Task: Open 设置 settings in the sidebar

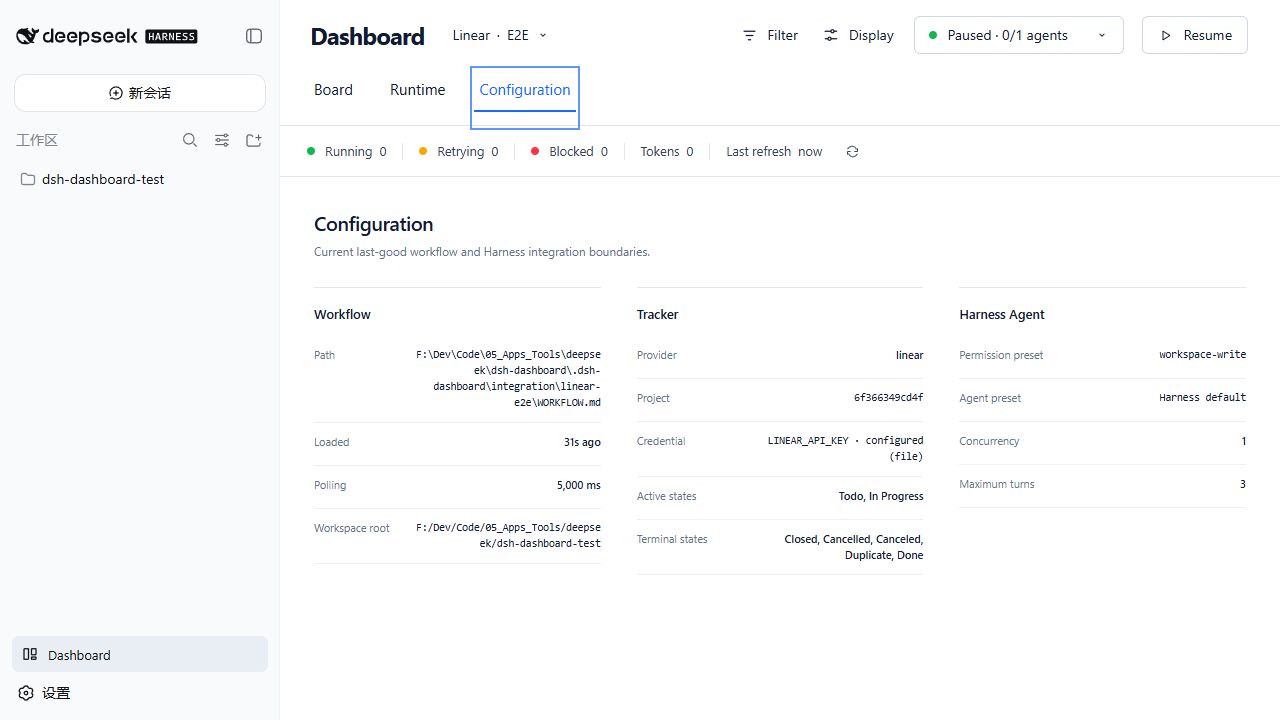Action: coord(140,693)
